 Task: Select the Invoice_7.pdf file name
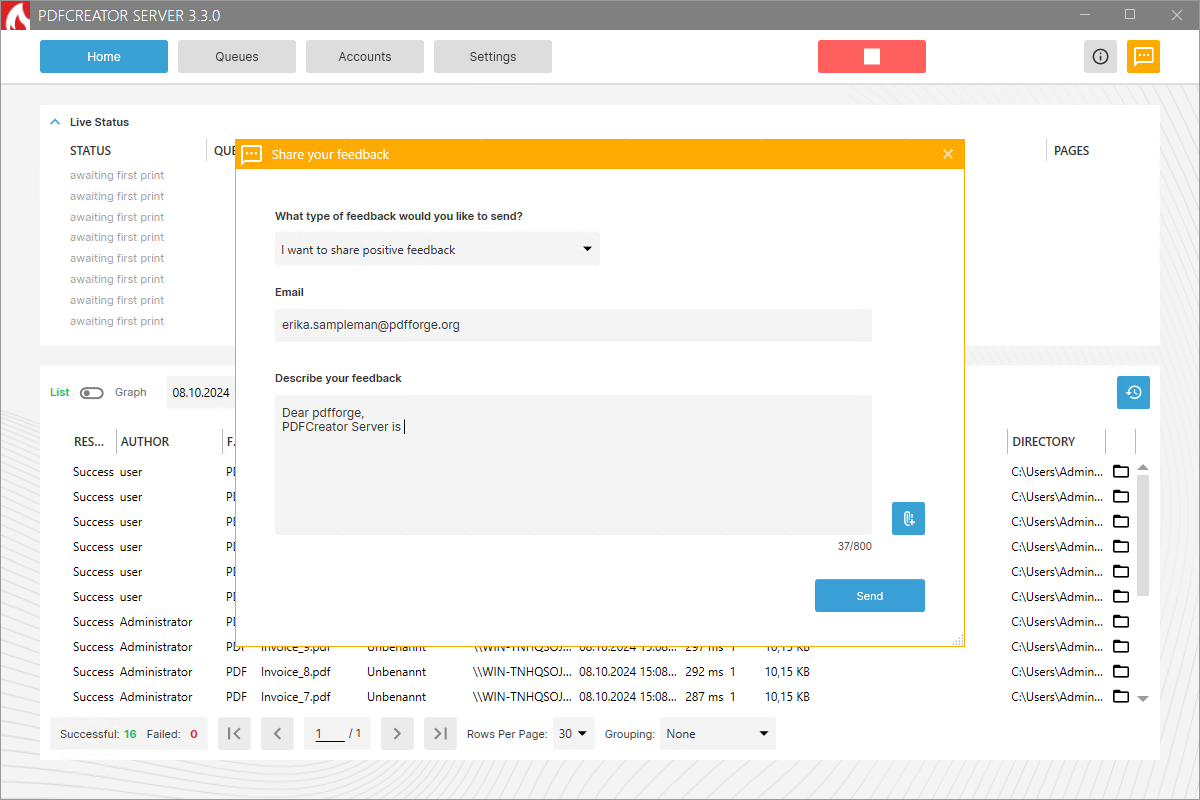296,697
